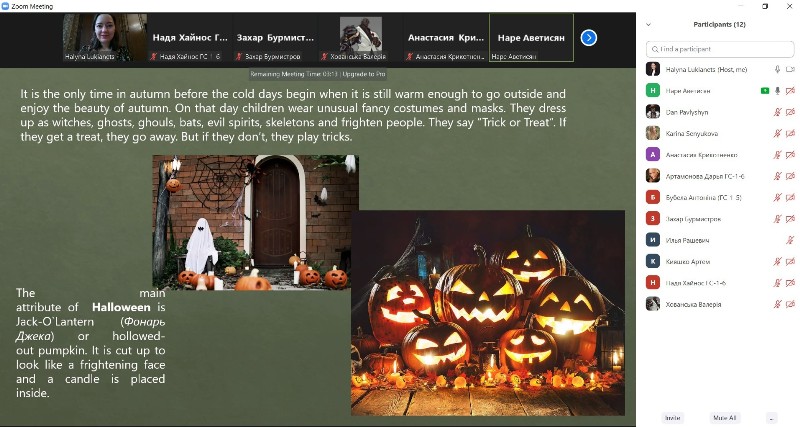Click participant name Артамонова Дарья ГС-1-6
Image resolution: width=800 pixels, height=427 pixels.
pyautogui.click(x=705, y=177)
